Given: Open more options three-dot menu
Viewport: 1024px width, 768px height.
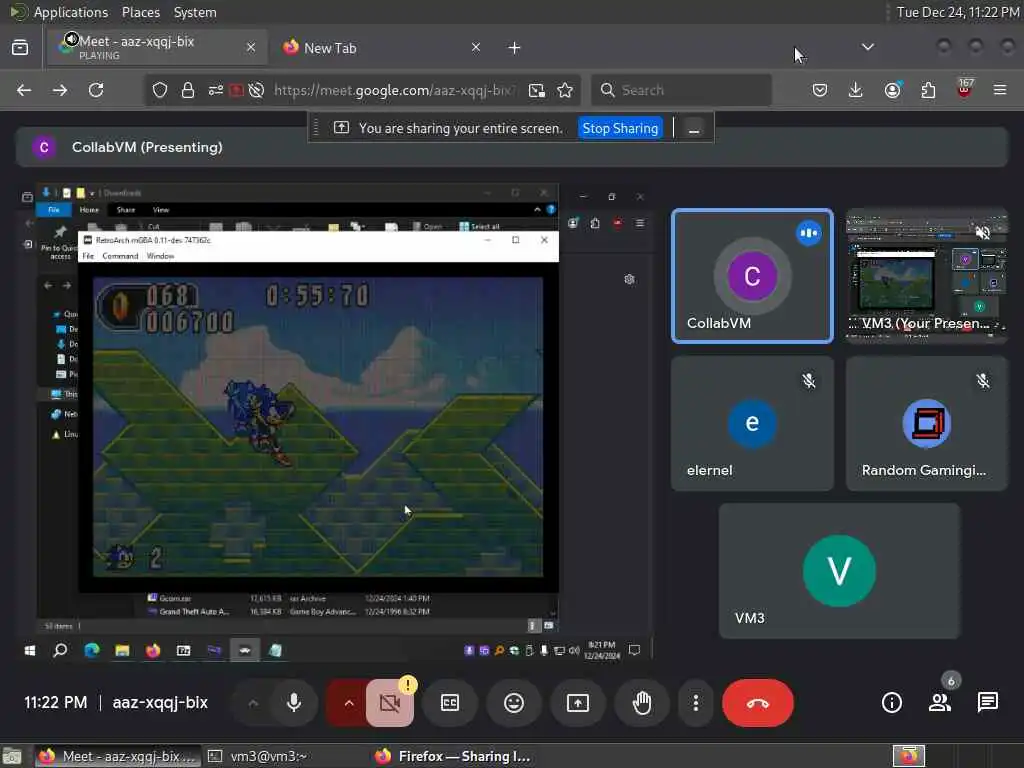Looking at the screenshot, I should click(x=696, y=703).
